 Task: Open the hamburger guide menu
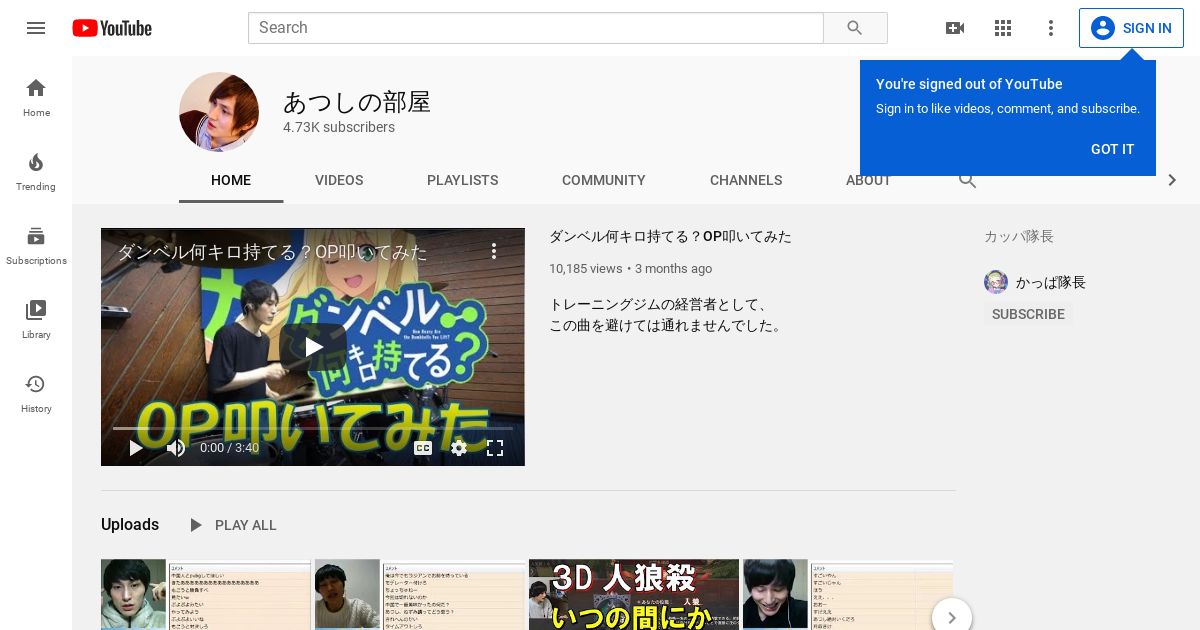(36, 28)
